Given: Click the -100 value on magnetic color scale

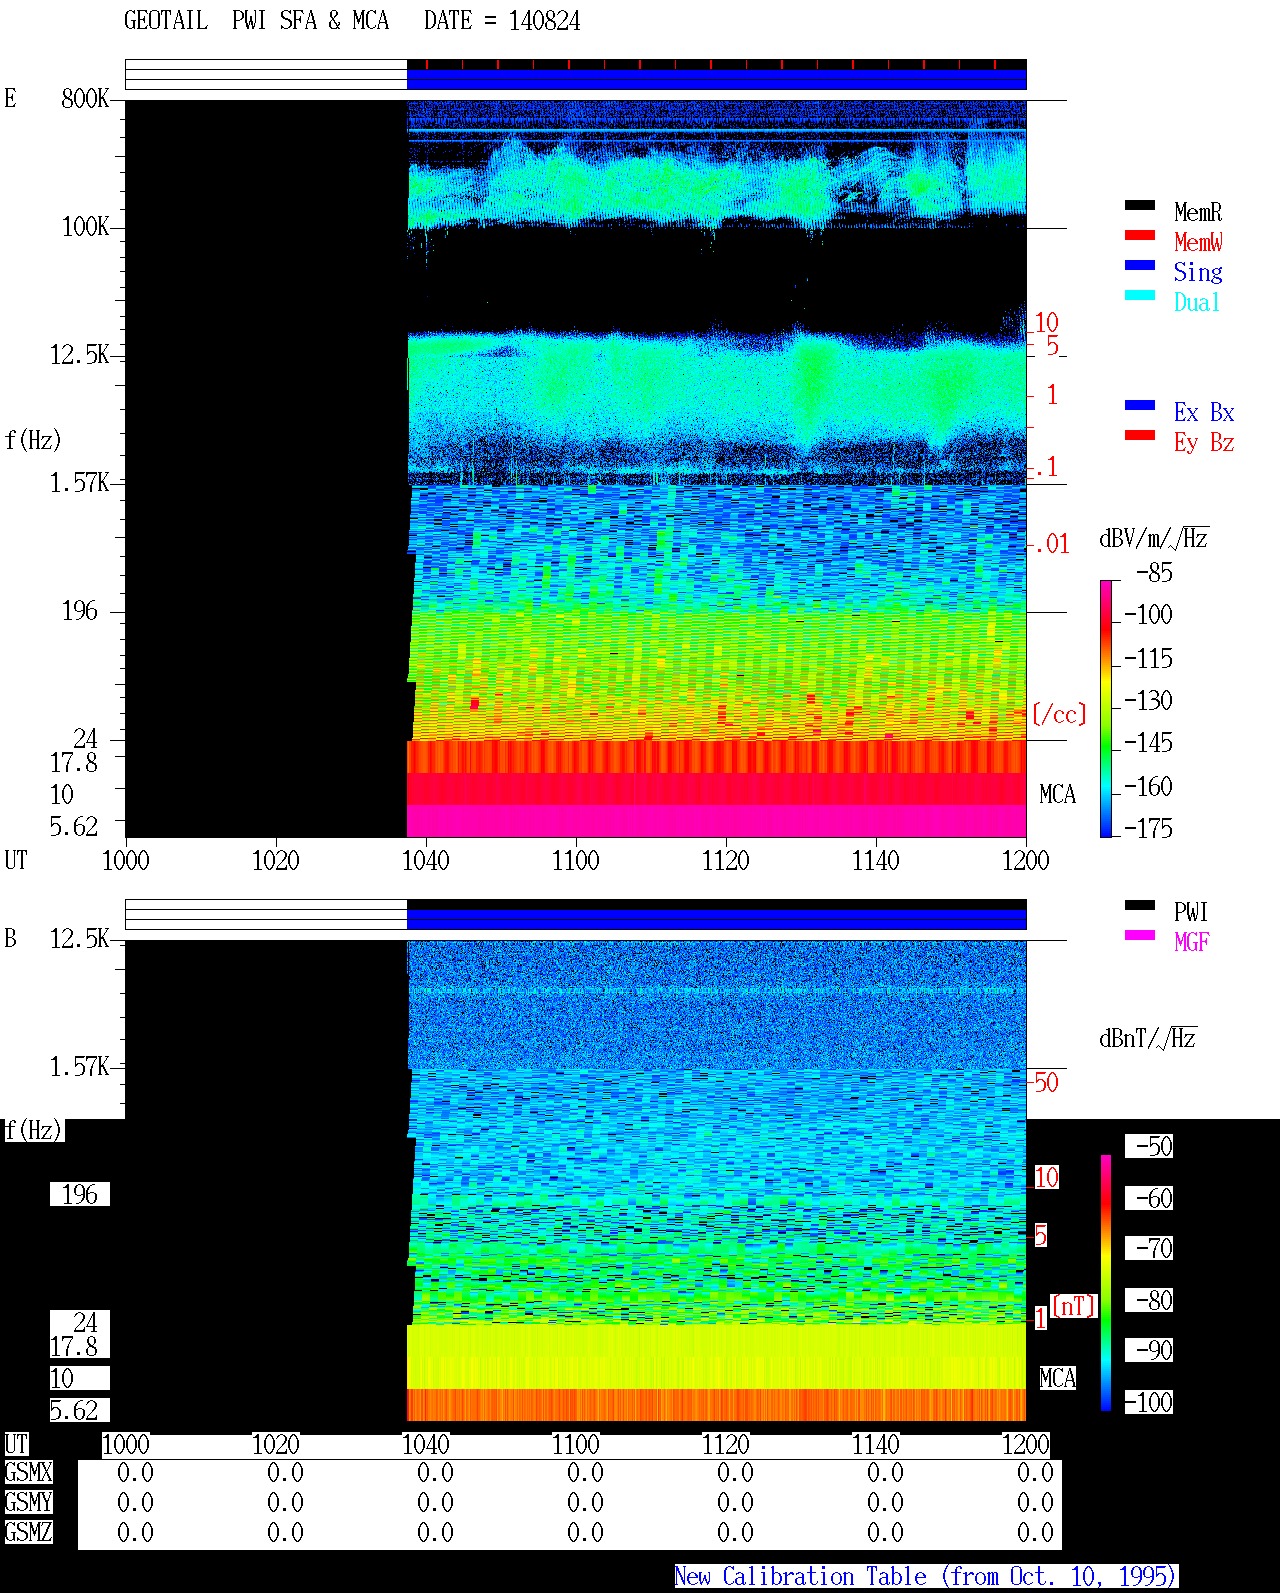Looking at the screenshot, I should [1148, 1402].
